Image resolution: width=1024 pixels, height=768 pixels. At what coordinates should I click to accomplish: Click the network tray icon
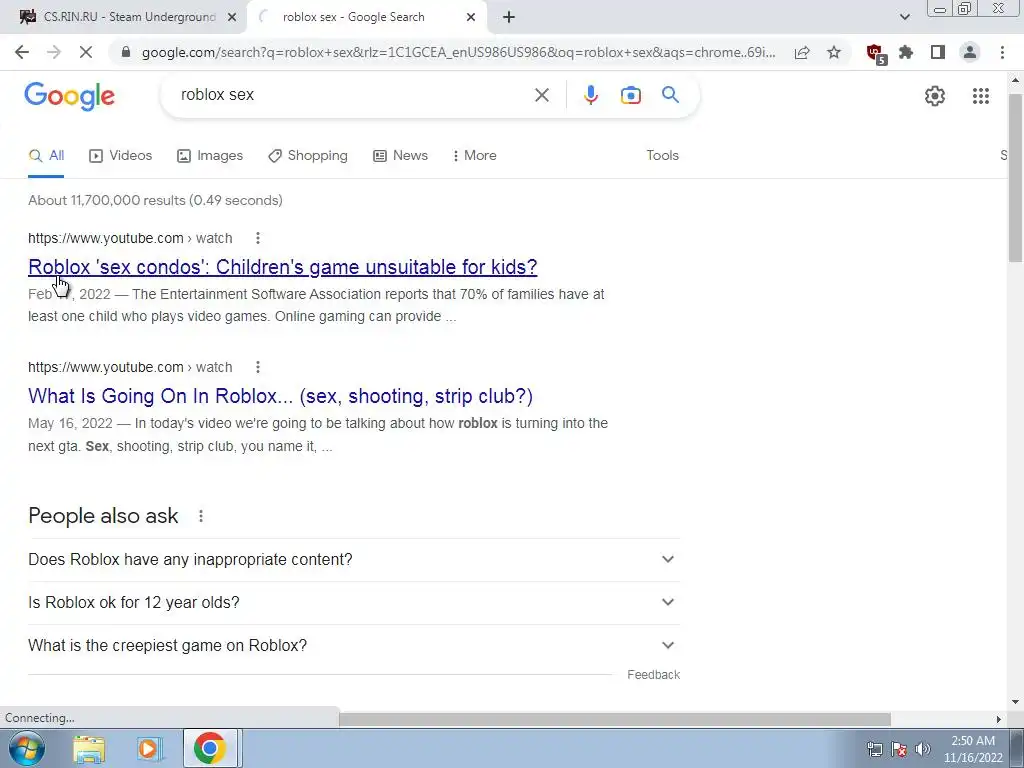click(x=874, y=749)
